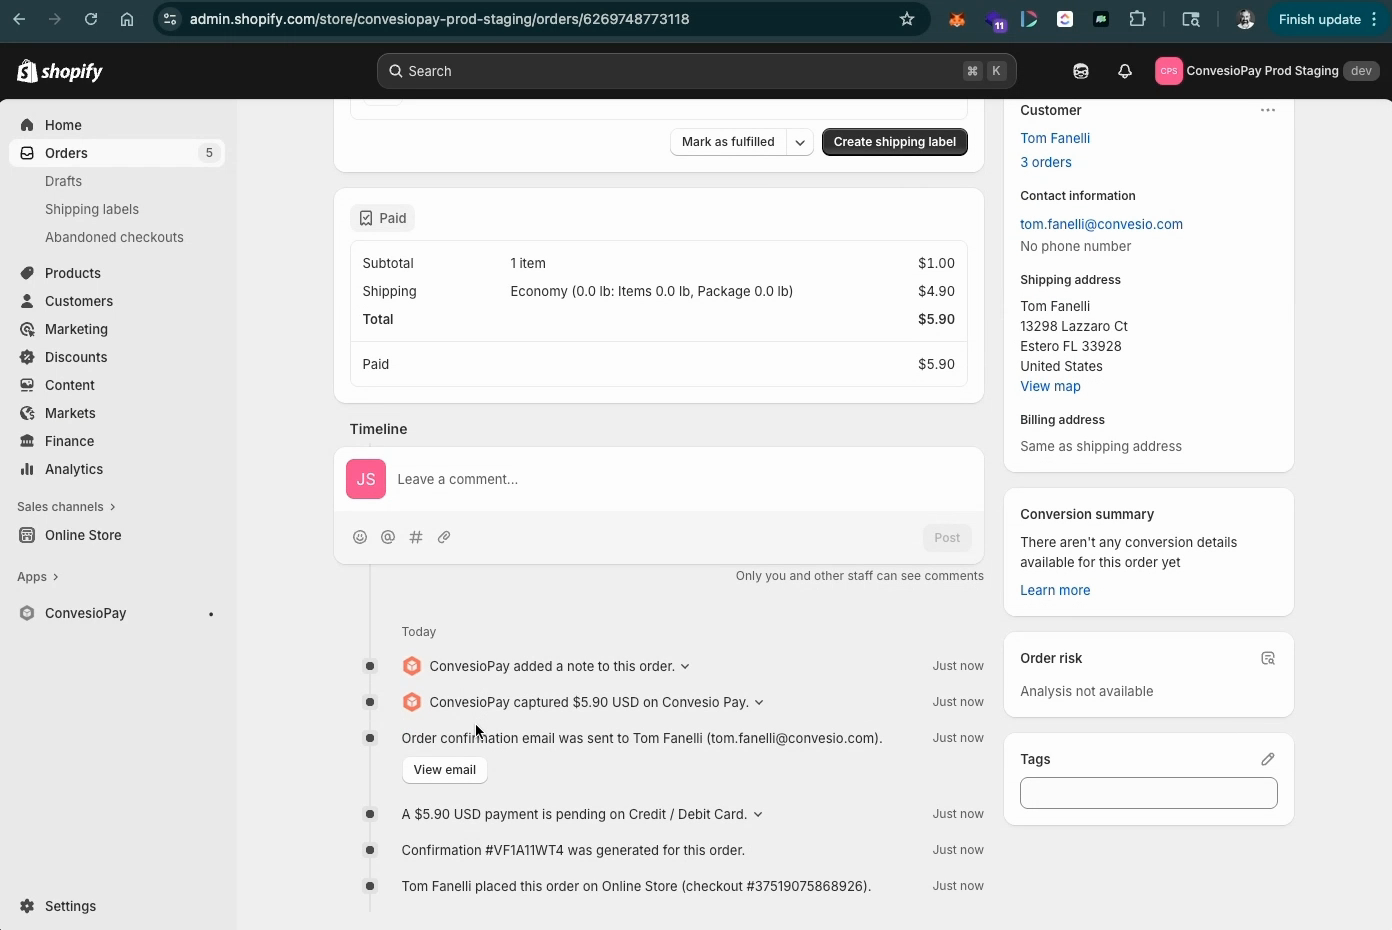Screen dimensions: 1392x930
Task: Go back to the previous page
Action: [19, 19]
